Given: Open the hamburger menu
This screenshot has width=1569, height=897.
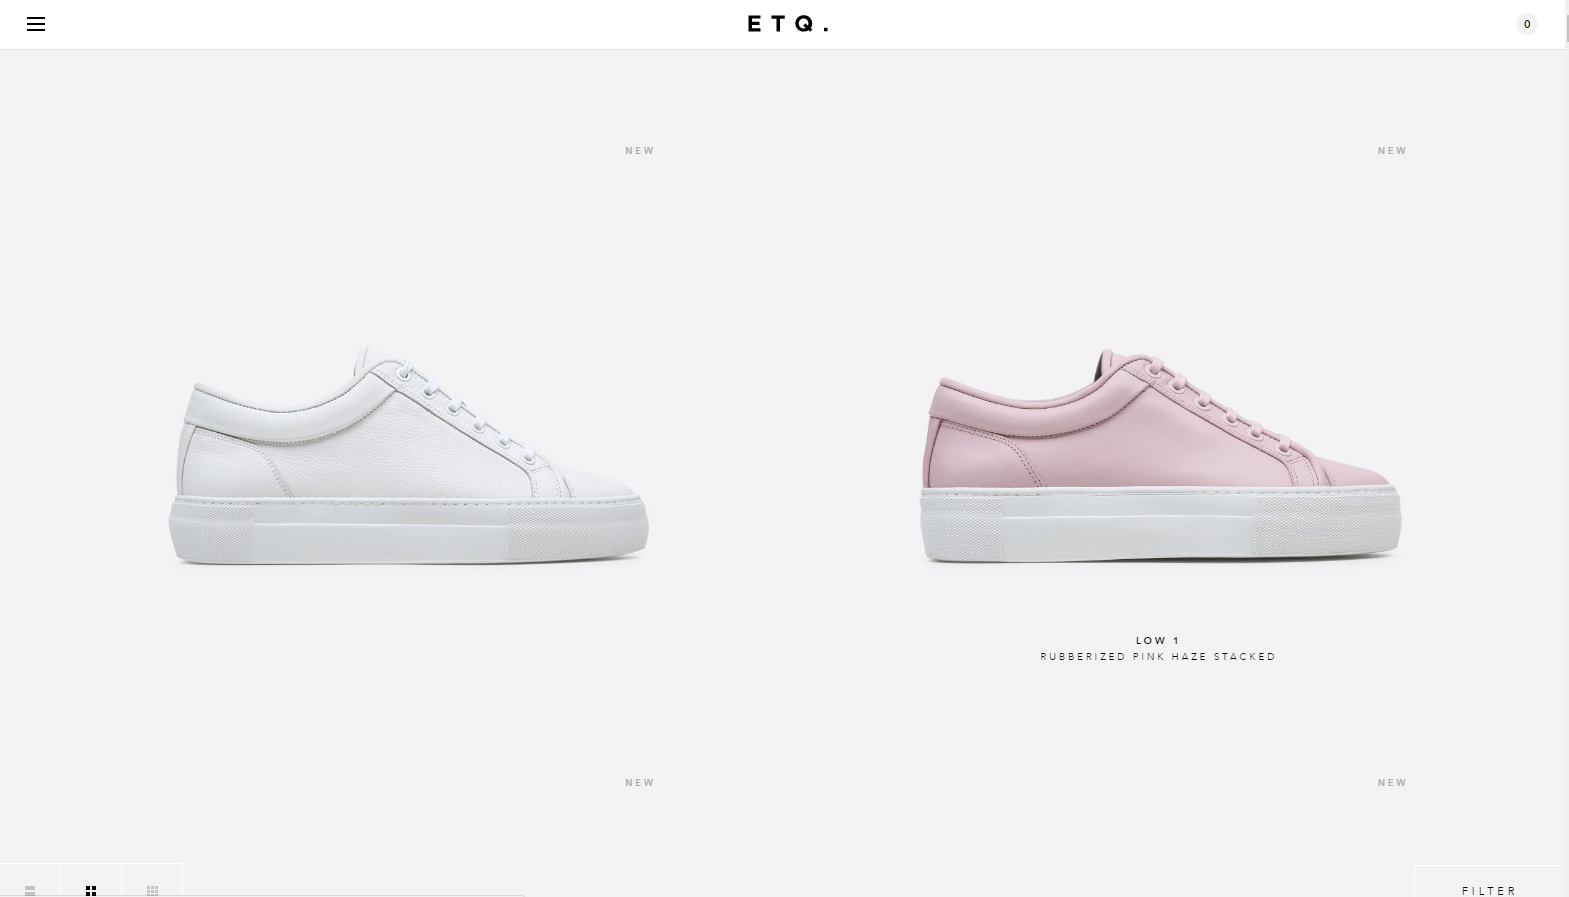Looking at the screenshot, I should [36, 24].
